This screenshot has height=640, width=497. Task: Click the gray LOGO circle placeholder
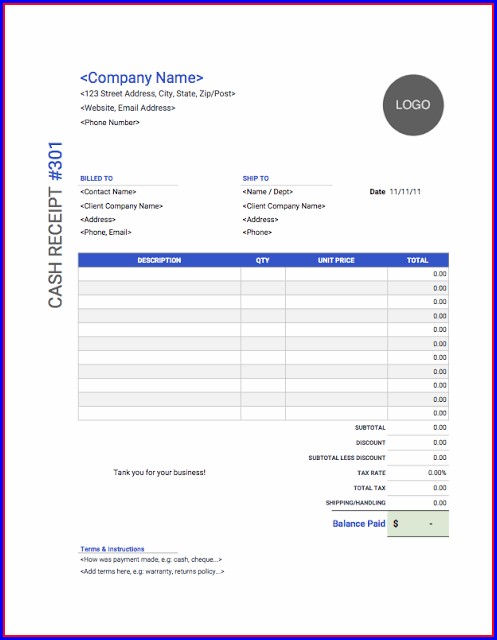(x=413, y=105)
